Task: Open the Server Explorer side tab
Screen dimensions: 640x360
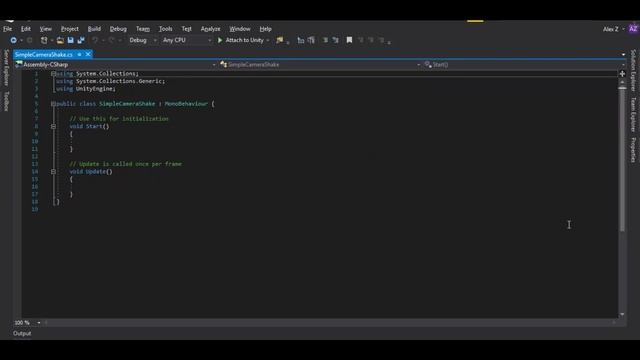Action: pyautogui.click(x=6, y=68)
